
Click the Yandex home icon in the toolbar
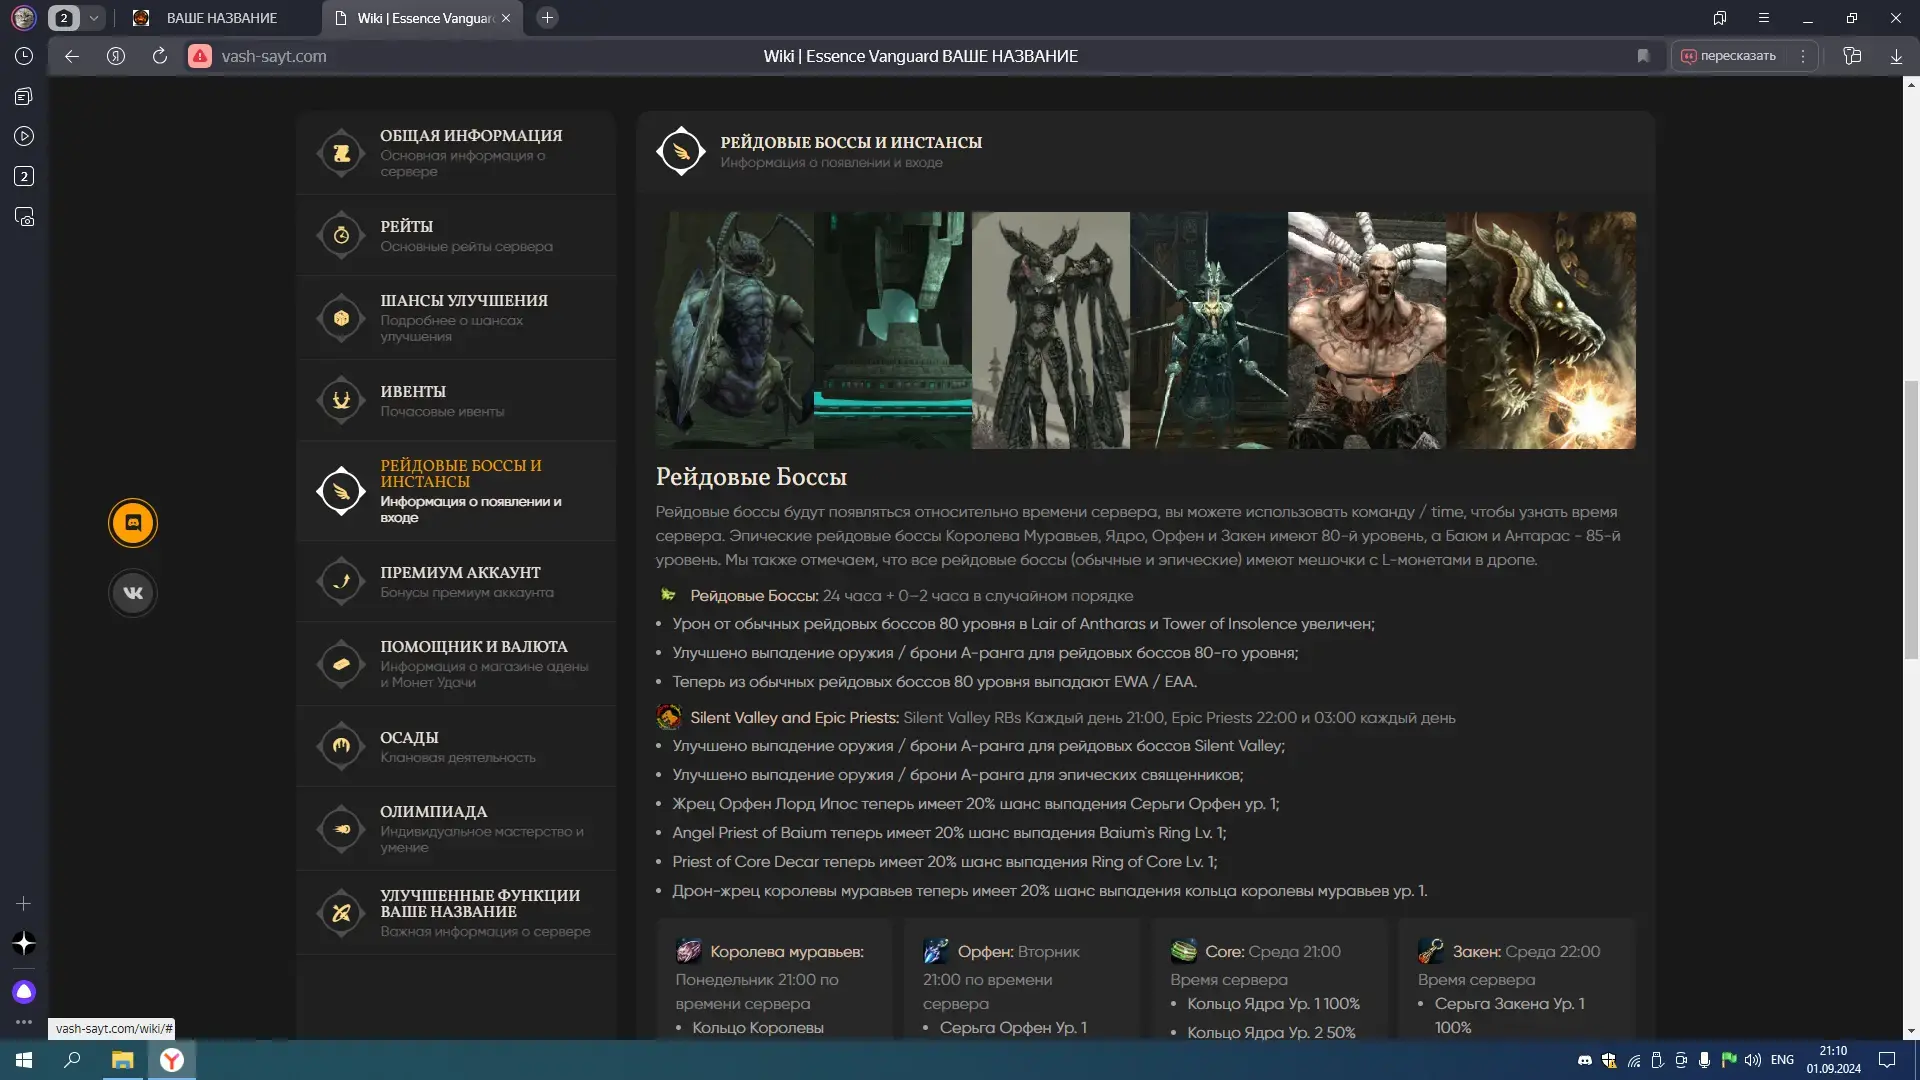click(116, 56)
